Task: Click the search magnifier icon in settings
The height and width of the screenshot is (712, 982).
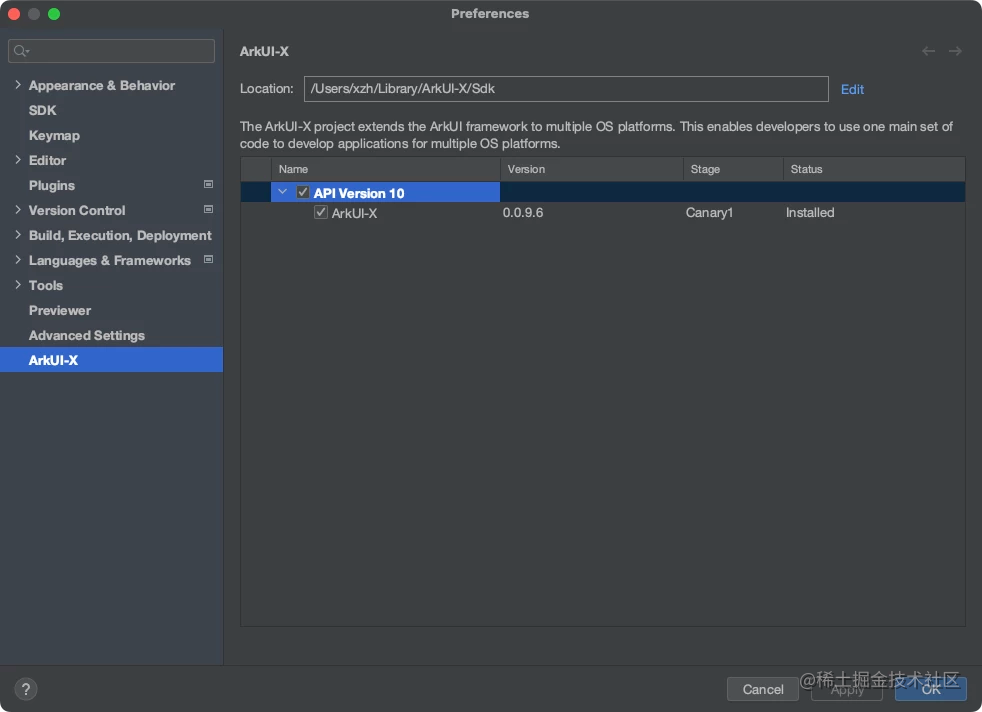Action: (x=21, y=51)
